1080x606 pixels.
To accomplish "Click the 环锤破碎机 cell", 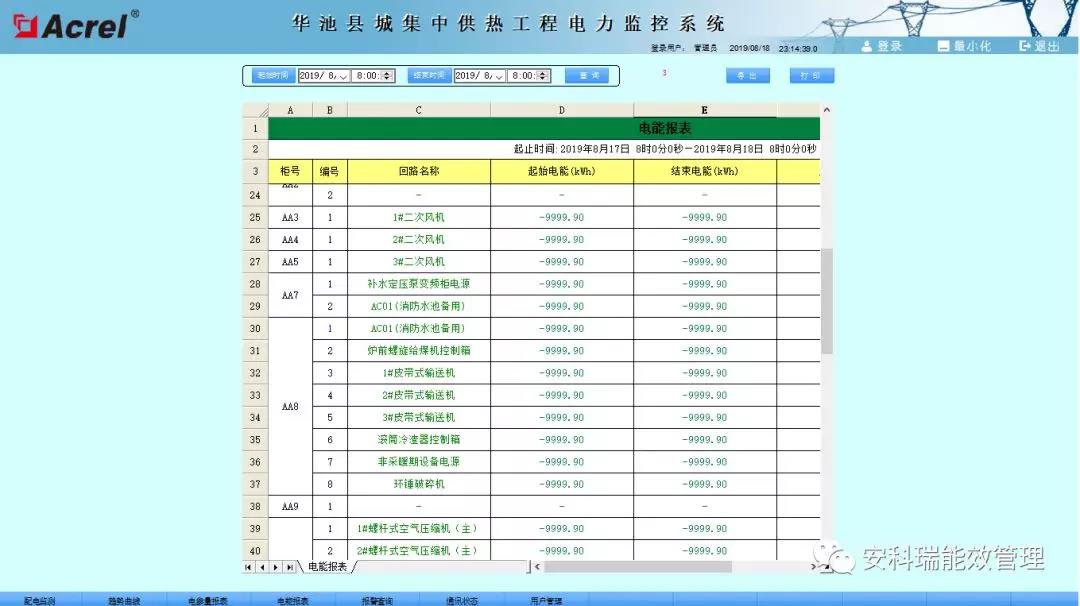I will click(x=419, y=484).
